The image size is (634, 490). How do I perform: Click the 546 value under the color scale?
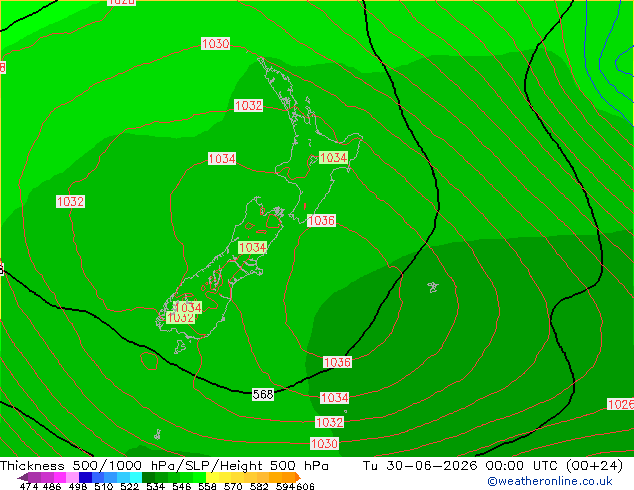point(182,486)
